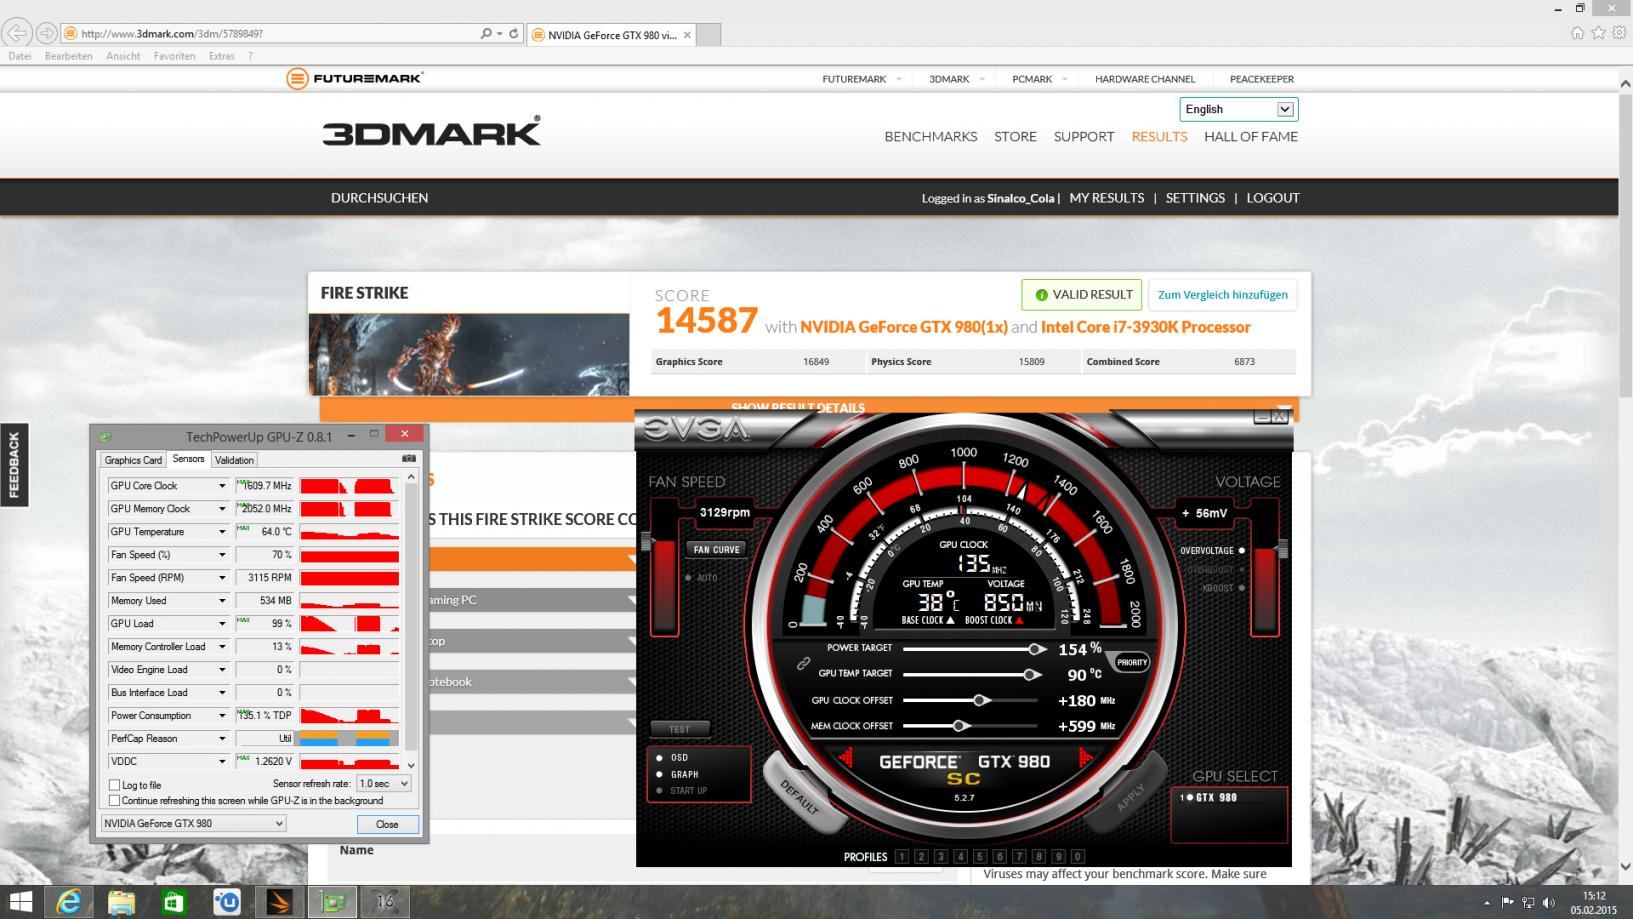The height and width of the screenshot is (919, 1633).
Task: Open the 3DMark taskbar icon
Action: coord(280,902)
